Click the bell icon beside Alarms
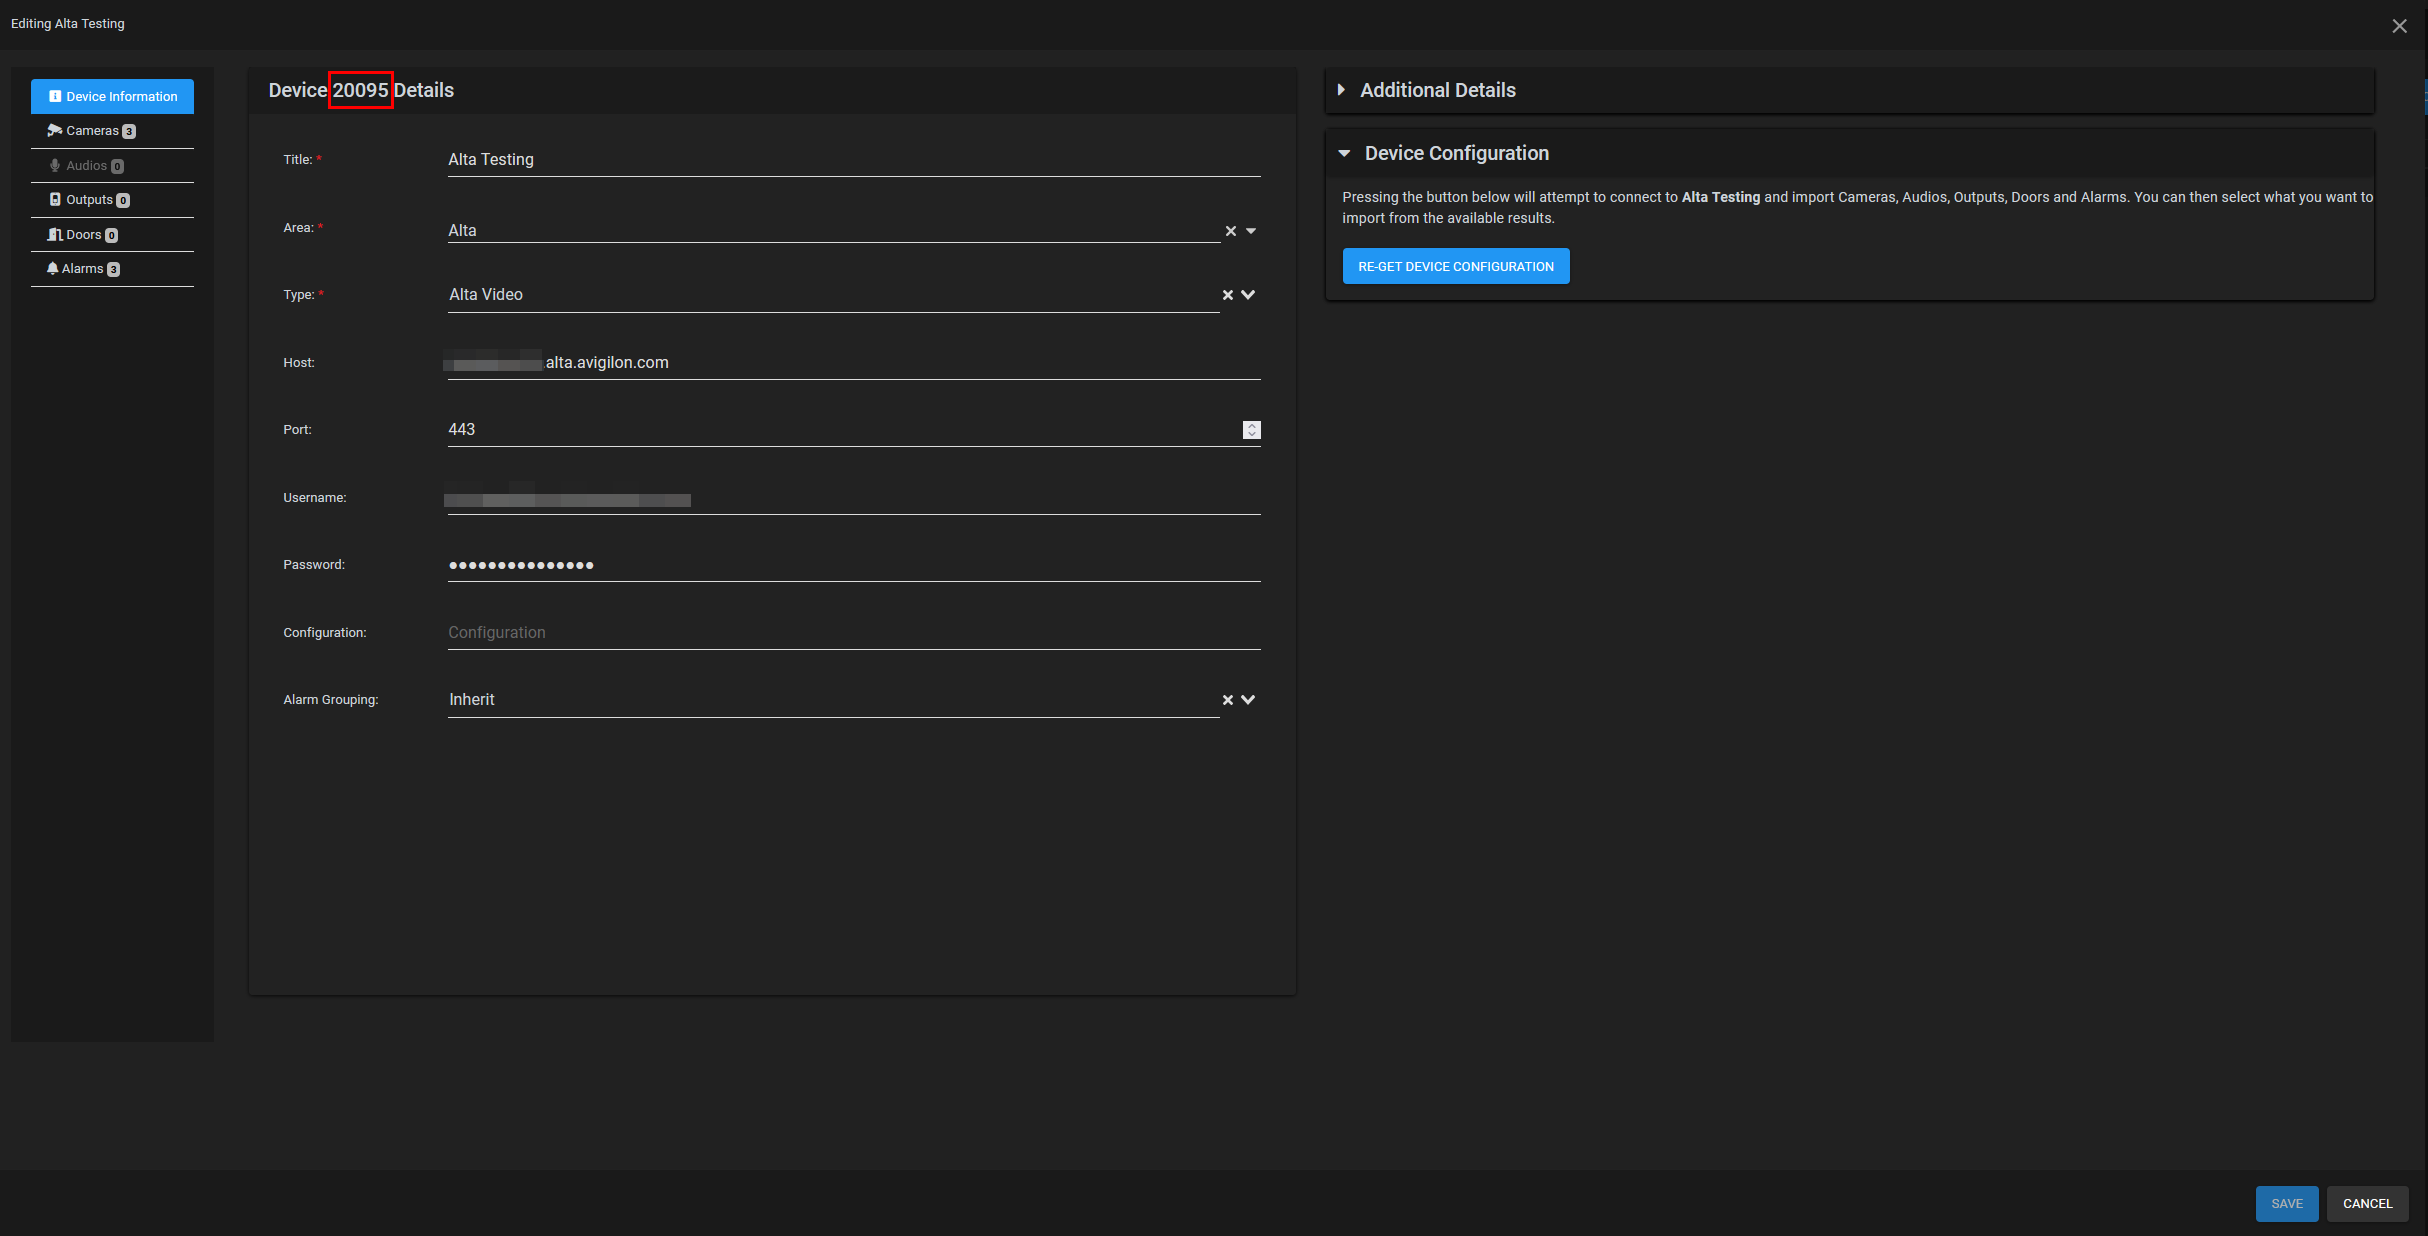 (53, 269)
